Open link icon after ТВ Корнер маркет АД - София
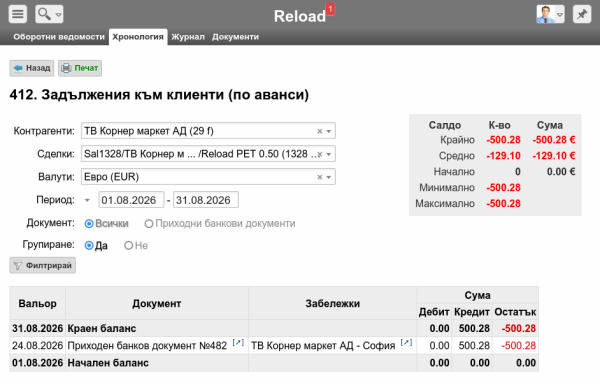Viewport: 600px width, 383px height. [x=406, y=342]
